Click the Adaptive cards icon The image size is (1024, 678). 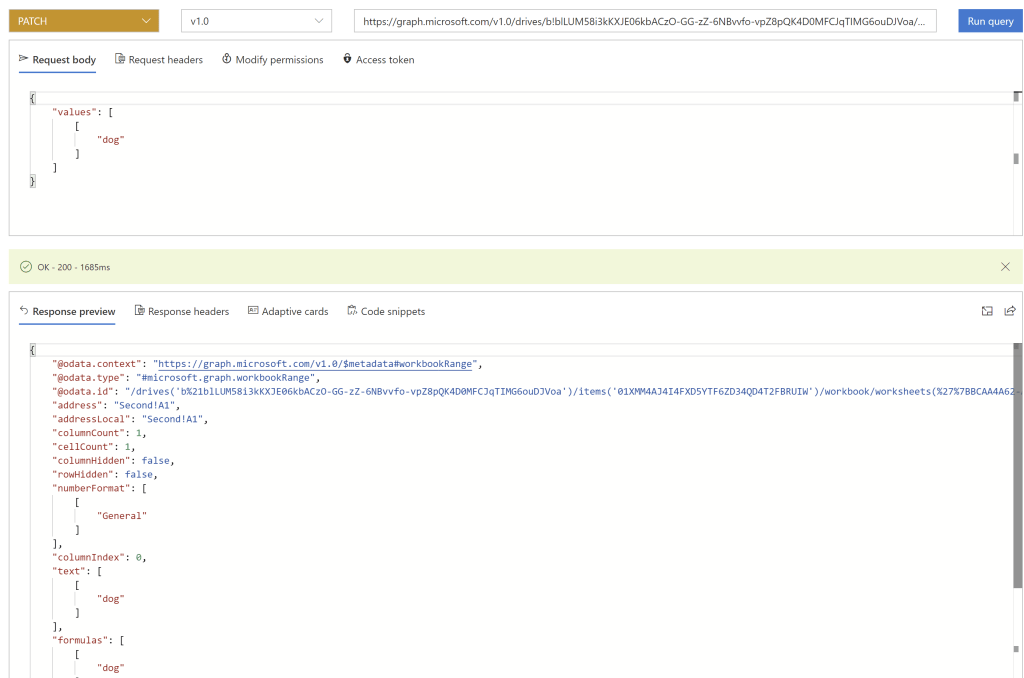pos(253,311)
